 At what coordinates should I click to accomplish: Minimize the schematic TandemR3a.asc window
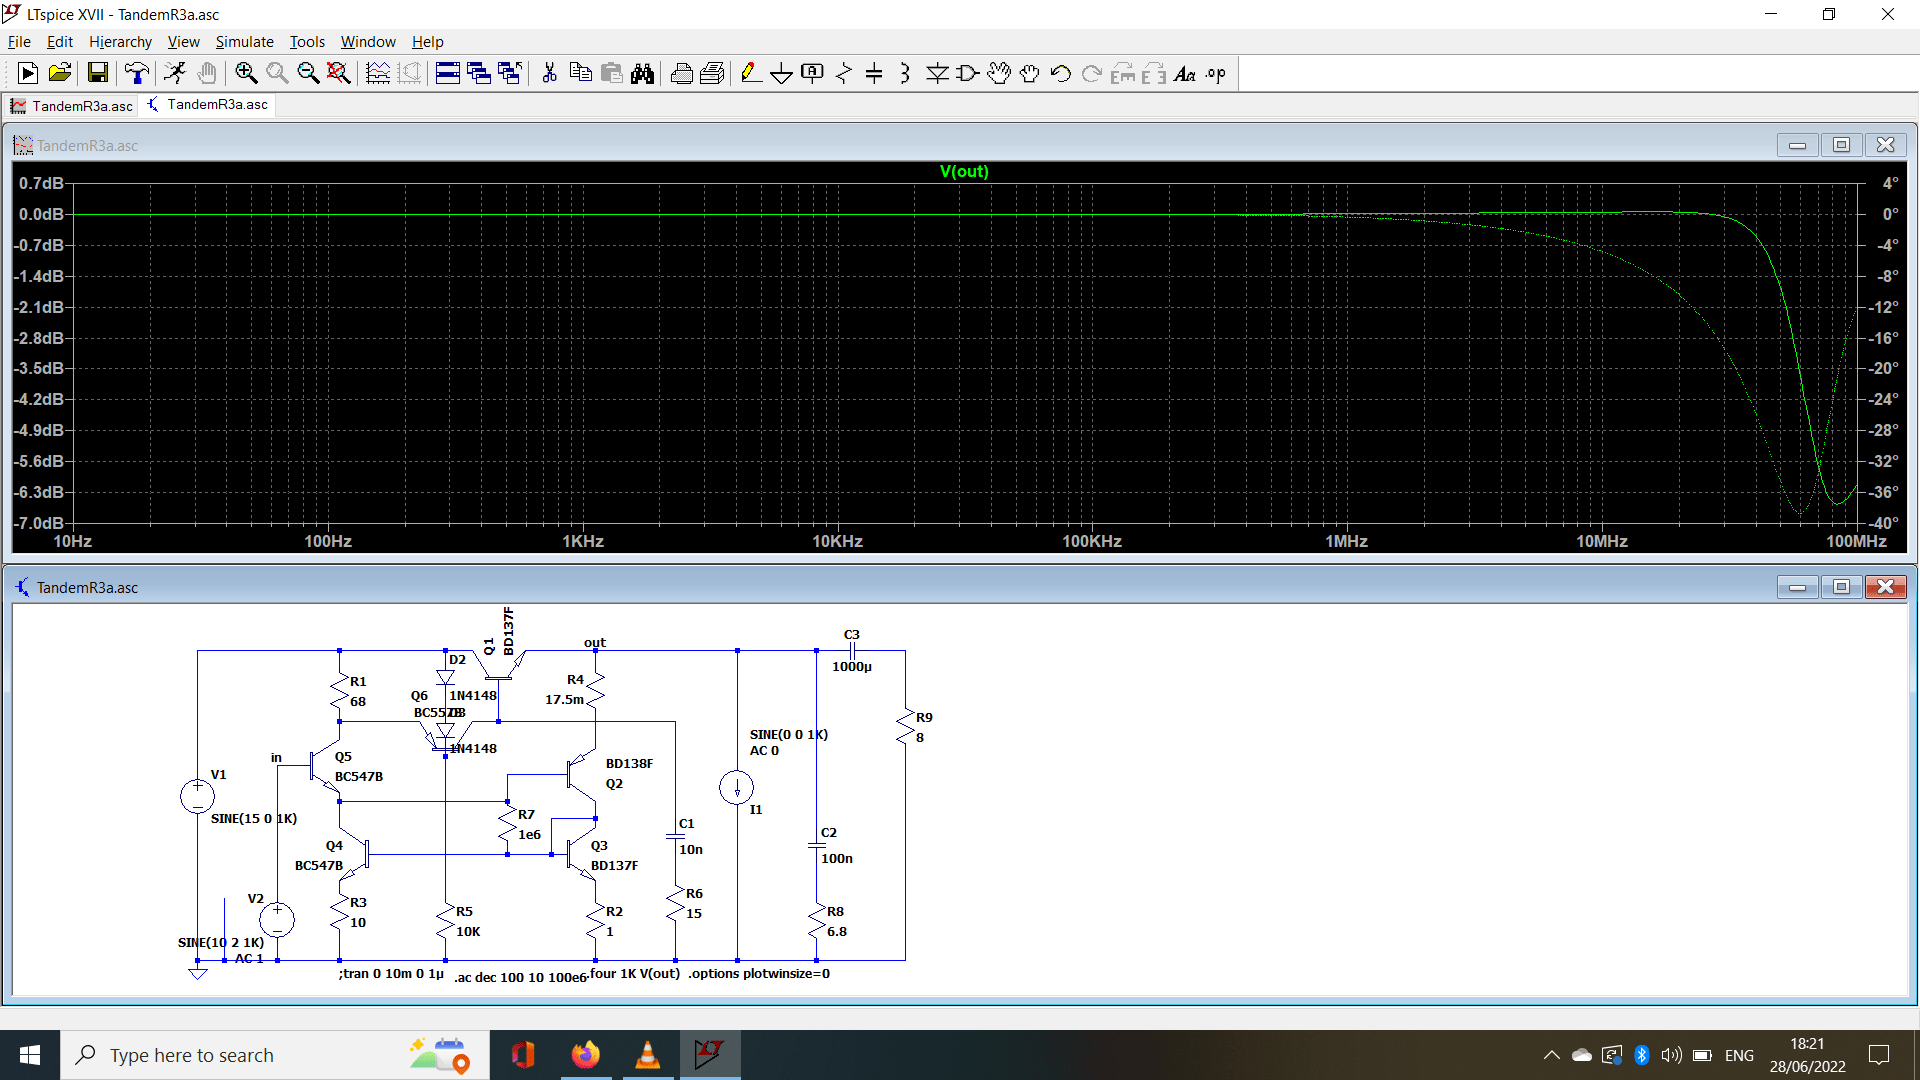pos(1797,587)
